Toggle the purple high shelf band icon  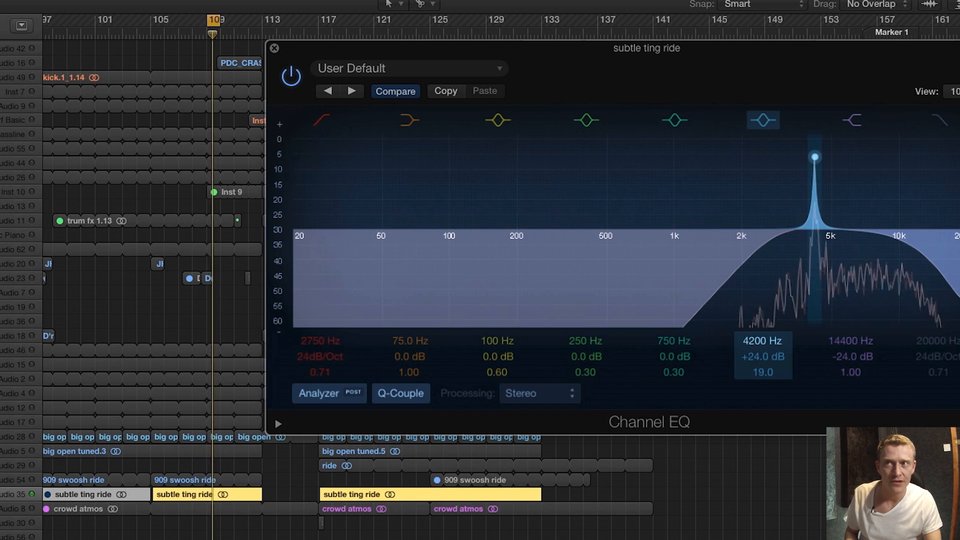coord(852,120)
